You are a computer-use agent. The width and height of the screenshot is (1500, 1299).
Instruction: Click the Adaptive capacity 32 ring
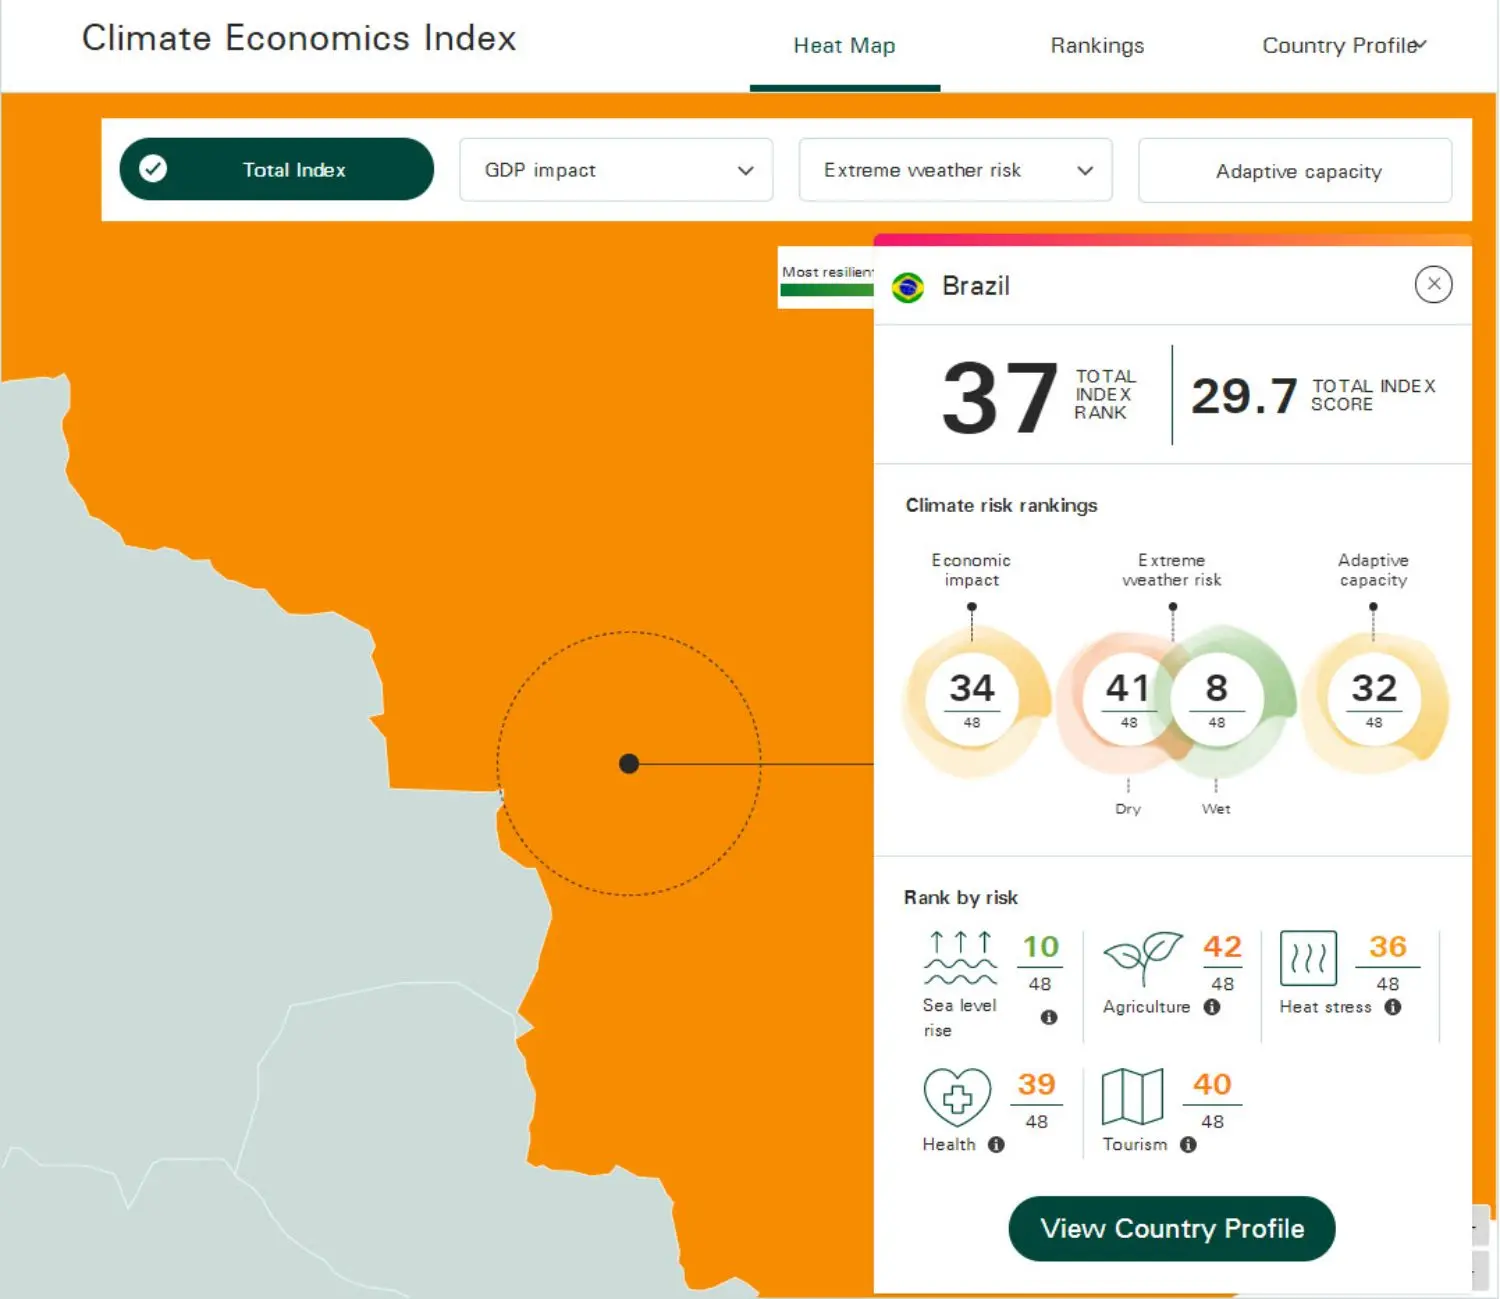[1374, 702]
